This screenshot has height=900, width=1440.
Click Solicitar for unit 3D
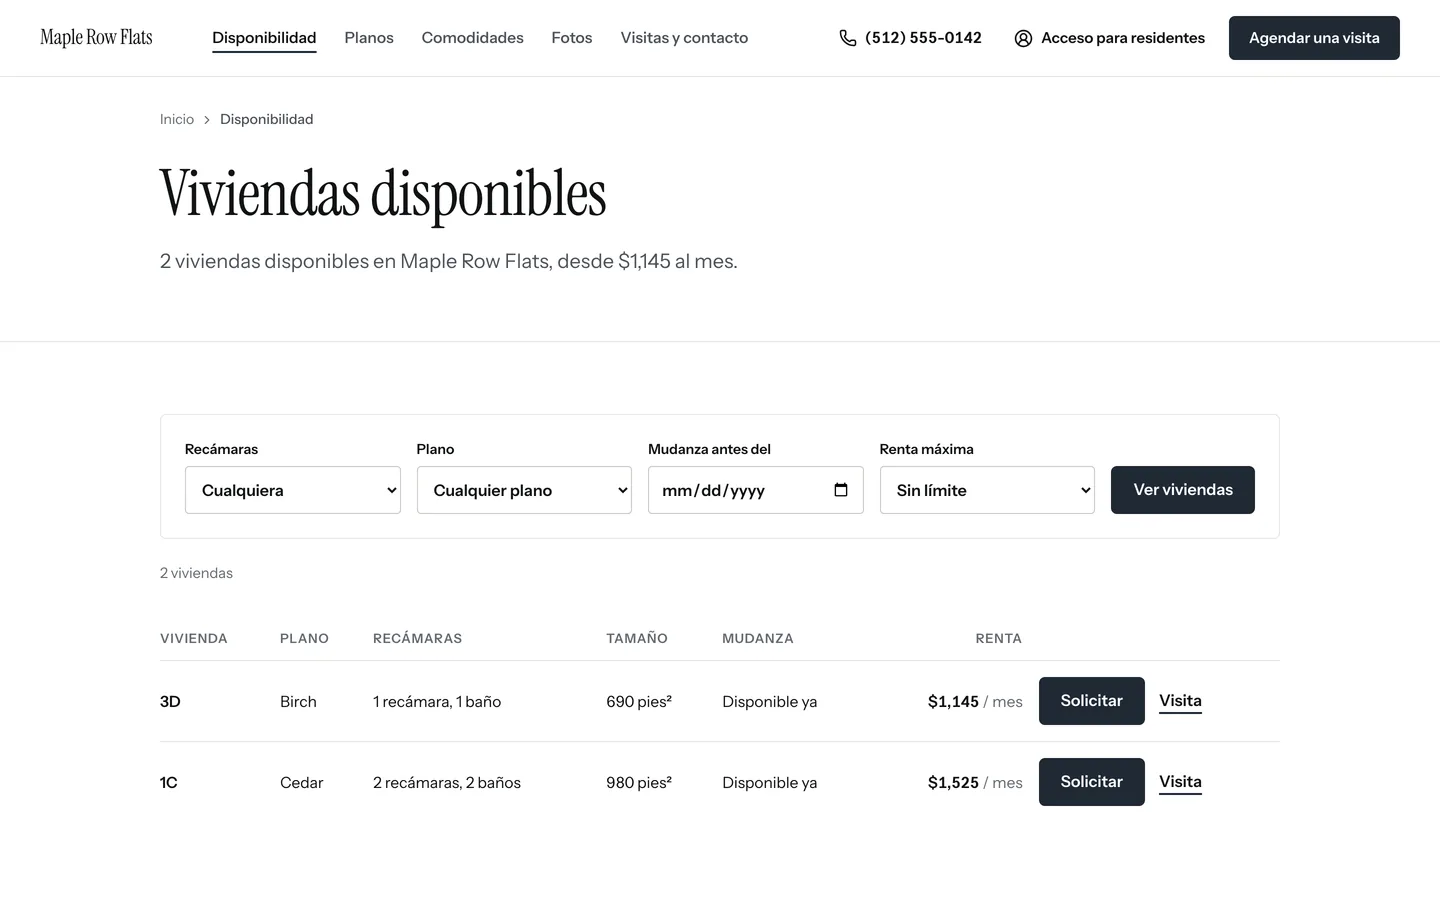(x=1092, y=701)
